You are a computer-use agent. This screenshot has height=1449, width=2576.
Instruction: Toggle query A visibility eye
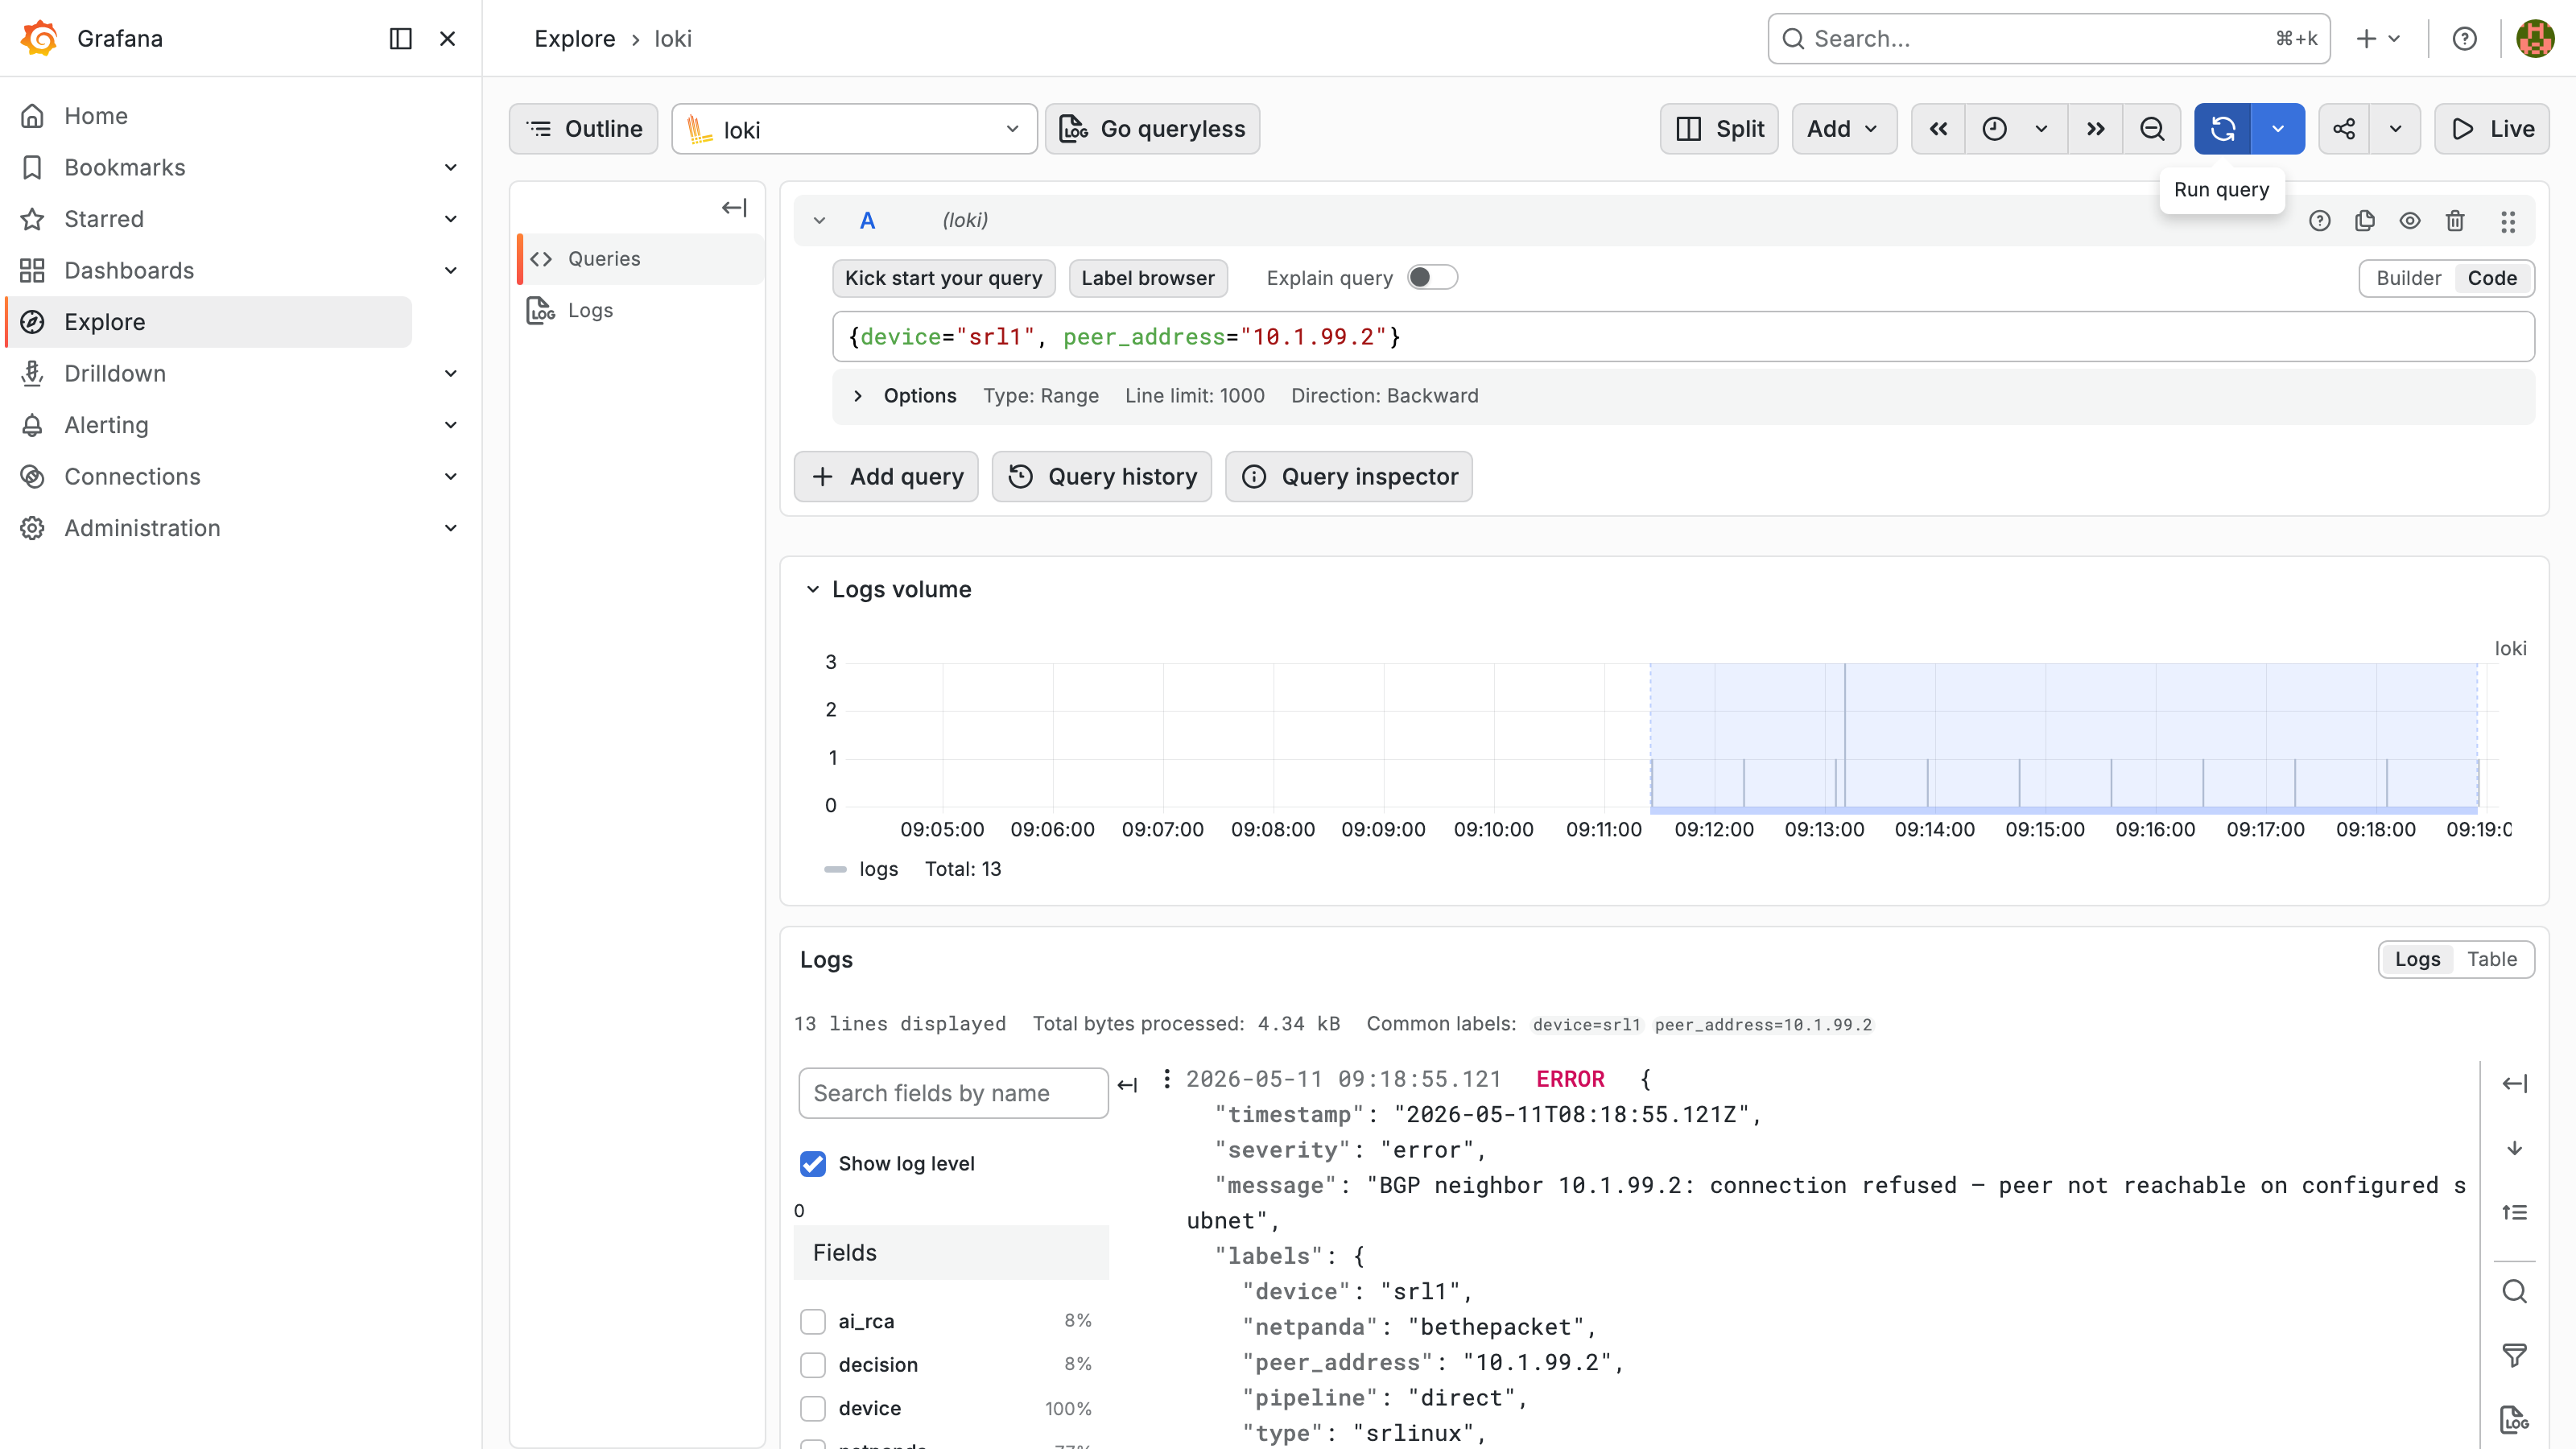[2410, 221]
